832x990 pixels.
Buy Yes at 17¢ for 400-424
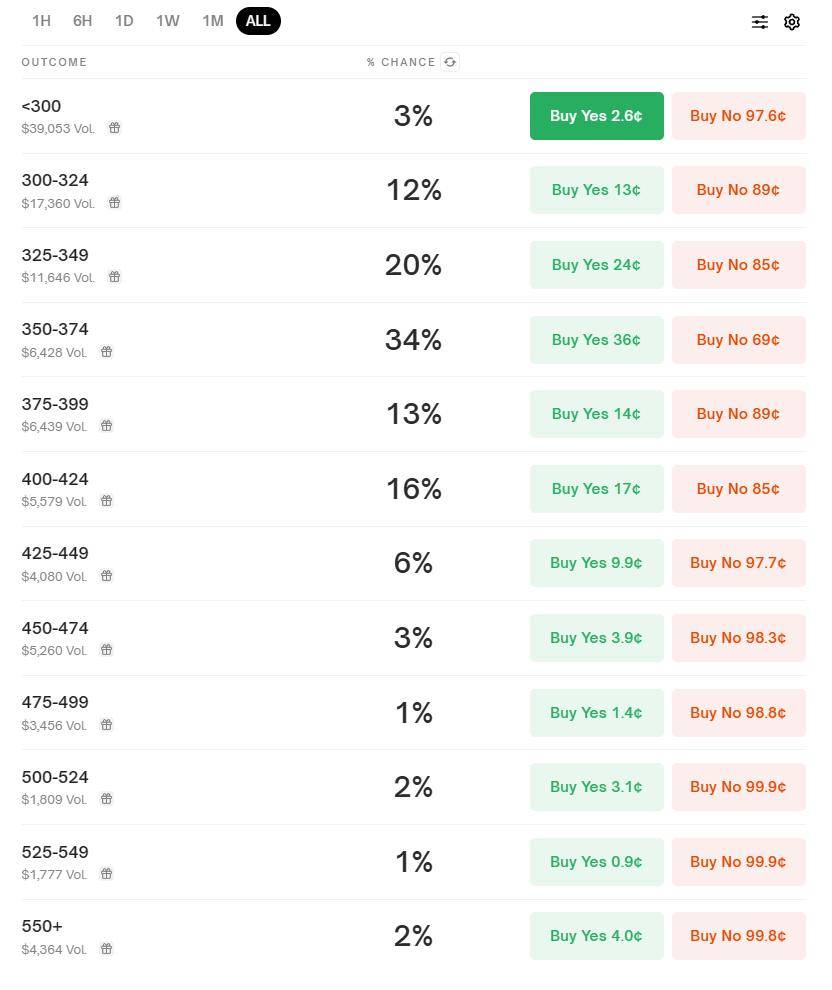tap(597, 489)
